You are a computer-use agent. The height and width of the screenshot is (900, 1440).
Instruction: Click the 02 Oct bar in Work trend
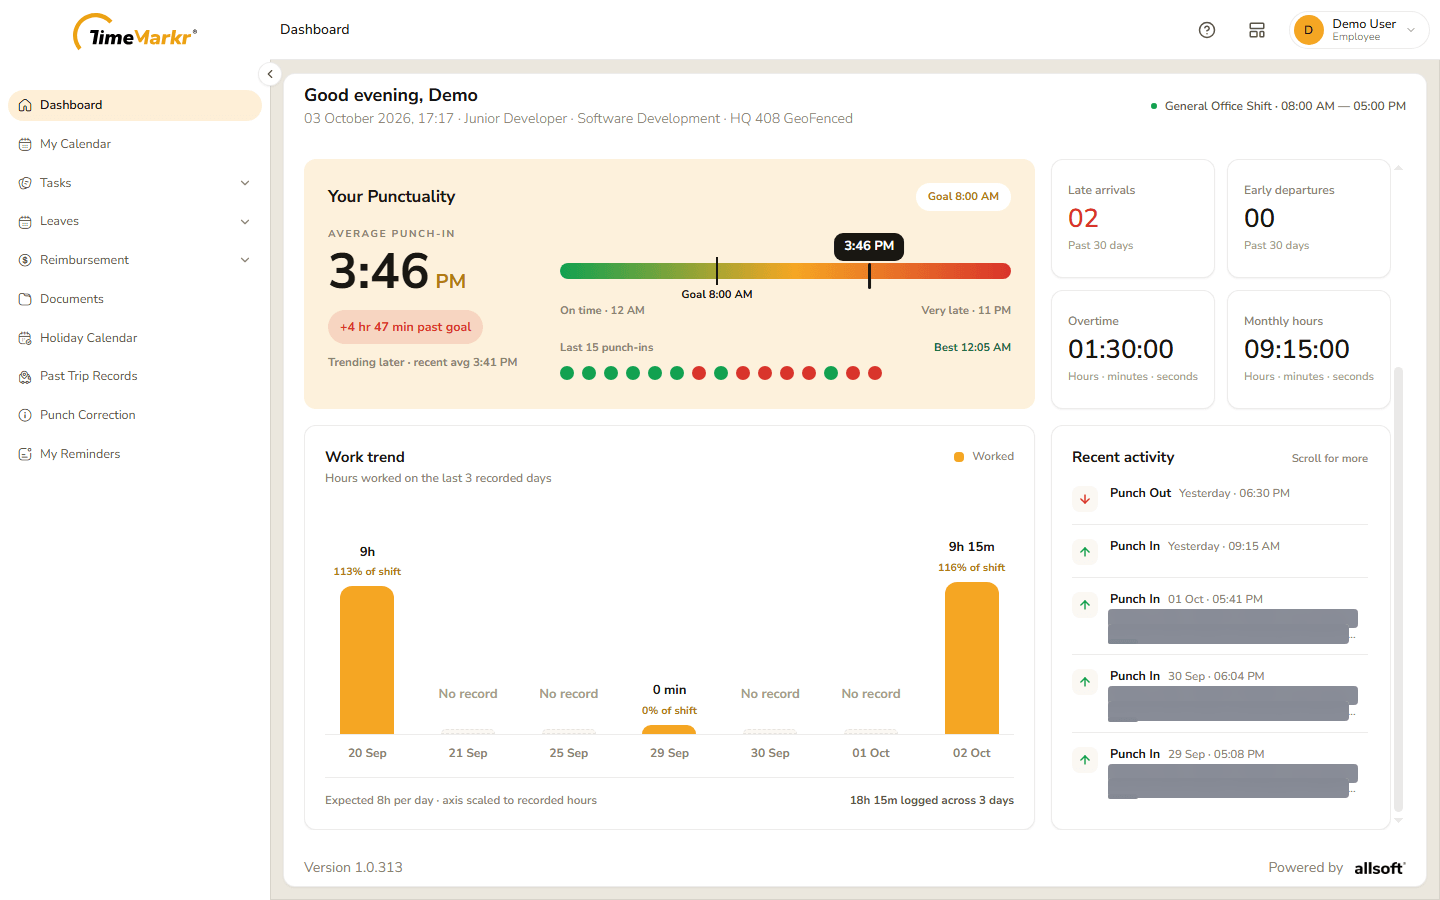972,658
